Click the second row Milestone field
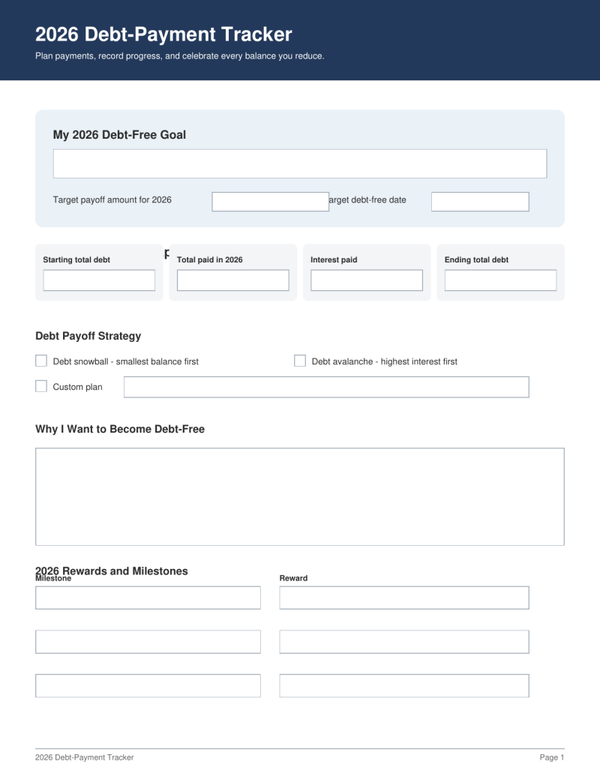The image size is (600, 776). point(148,642)
